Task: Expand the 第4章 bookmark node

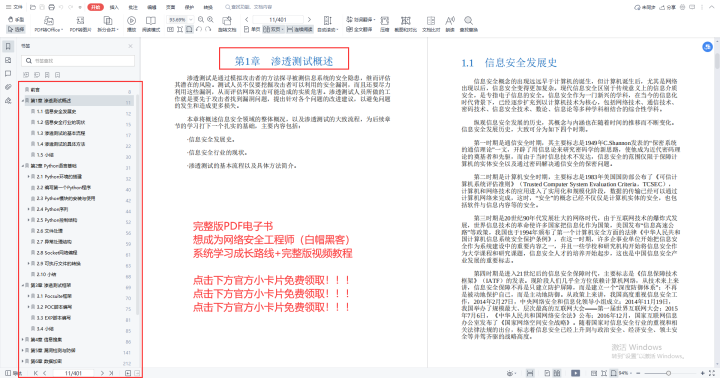Action: click(23, 339)
